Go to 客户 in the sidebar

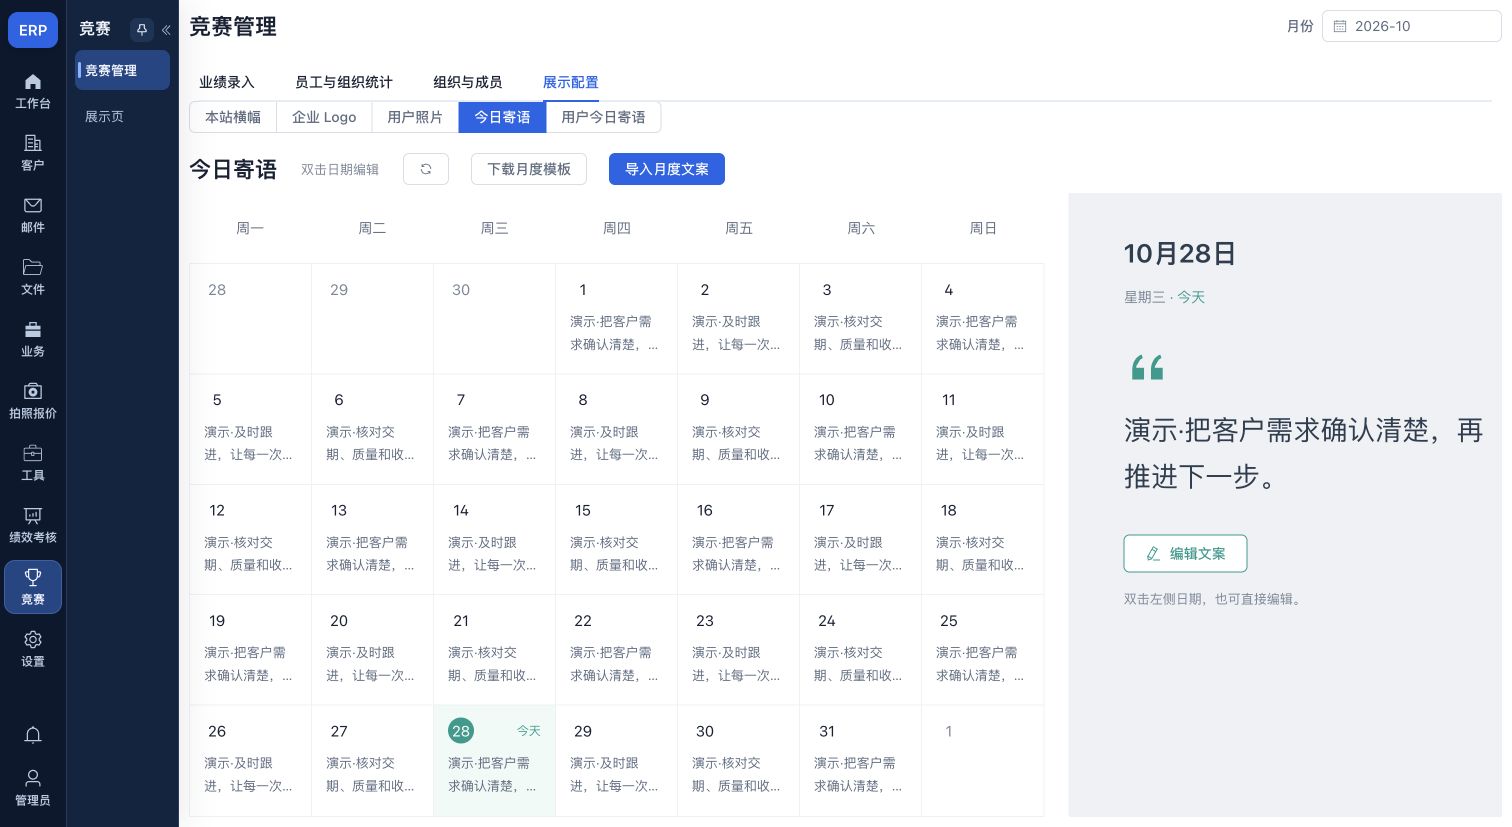(x=33, y=153)
